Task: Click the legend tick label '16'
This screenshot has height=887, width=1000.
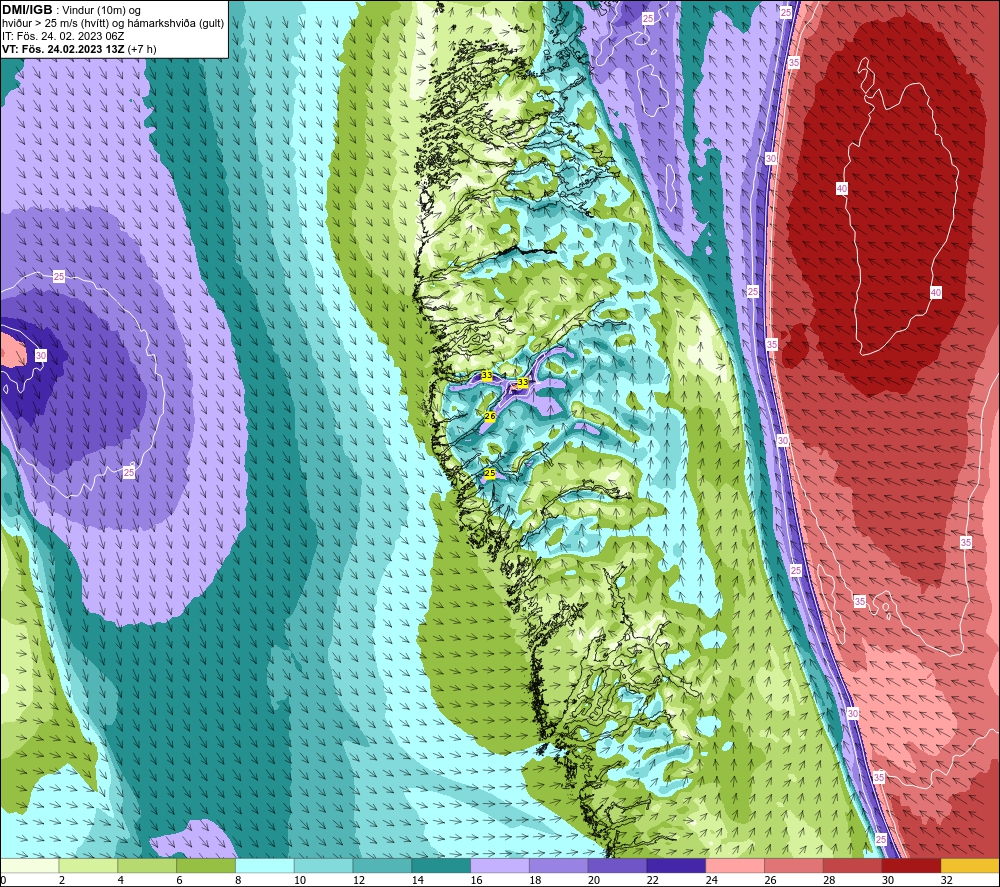Action: [x=476, y=880]
